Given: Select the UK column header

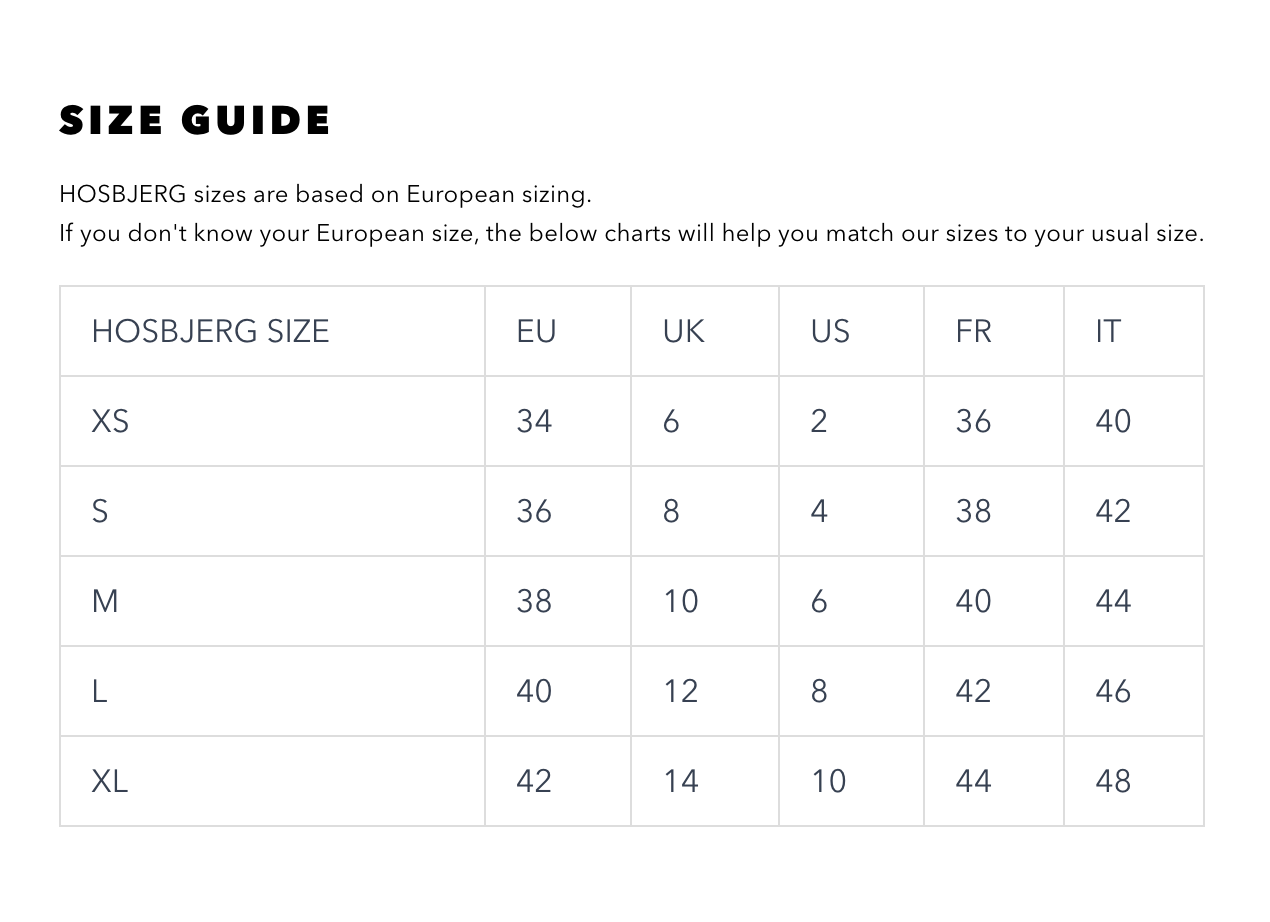Looking at the screenshot, I should tap(683, 331).
